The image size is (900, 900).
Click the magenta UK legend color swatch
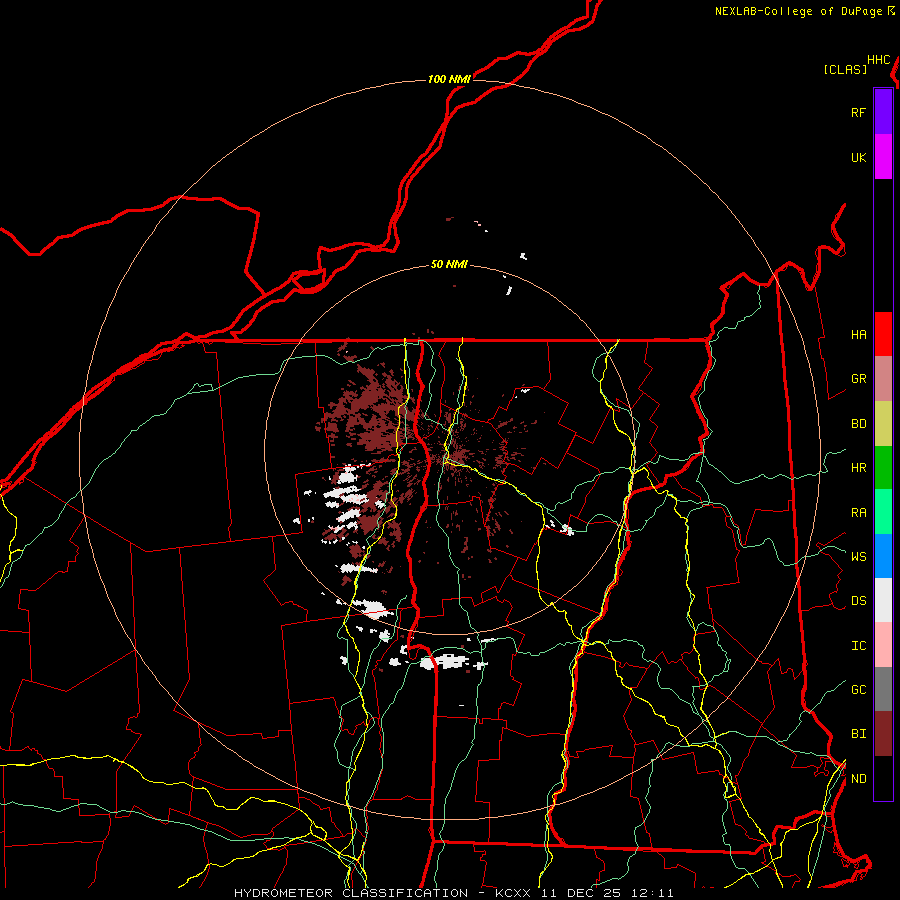click(x=883, y=157)
